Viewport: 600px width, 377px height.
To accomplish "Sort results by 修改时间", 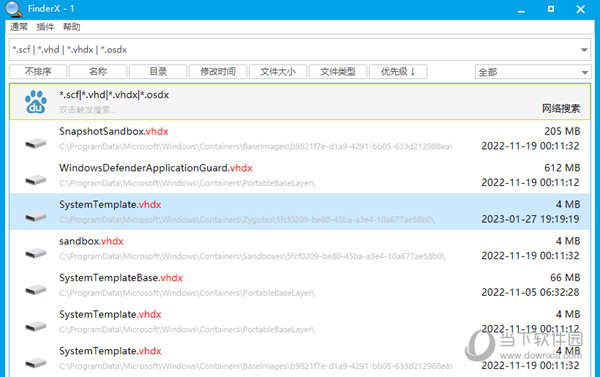I will click(x=218, y=72).
